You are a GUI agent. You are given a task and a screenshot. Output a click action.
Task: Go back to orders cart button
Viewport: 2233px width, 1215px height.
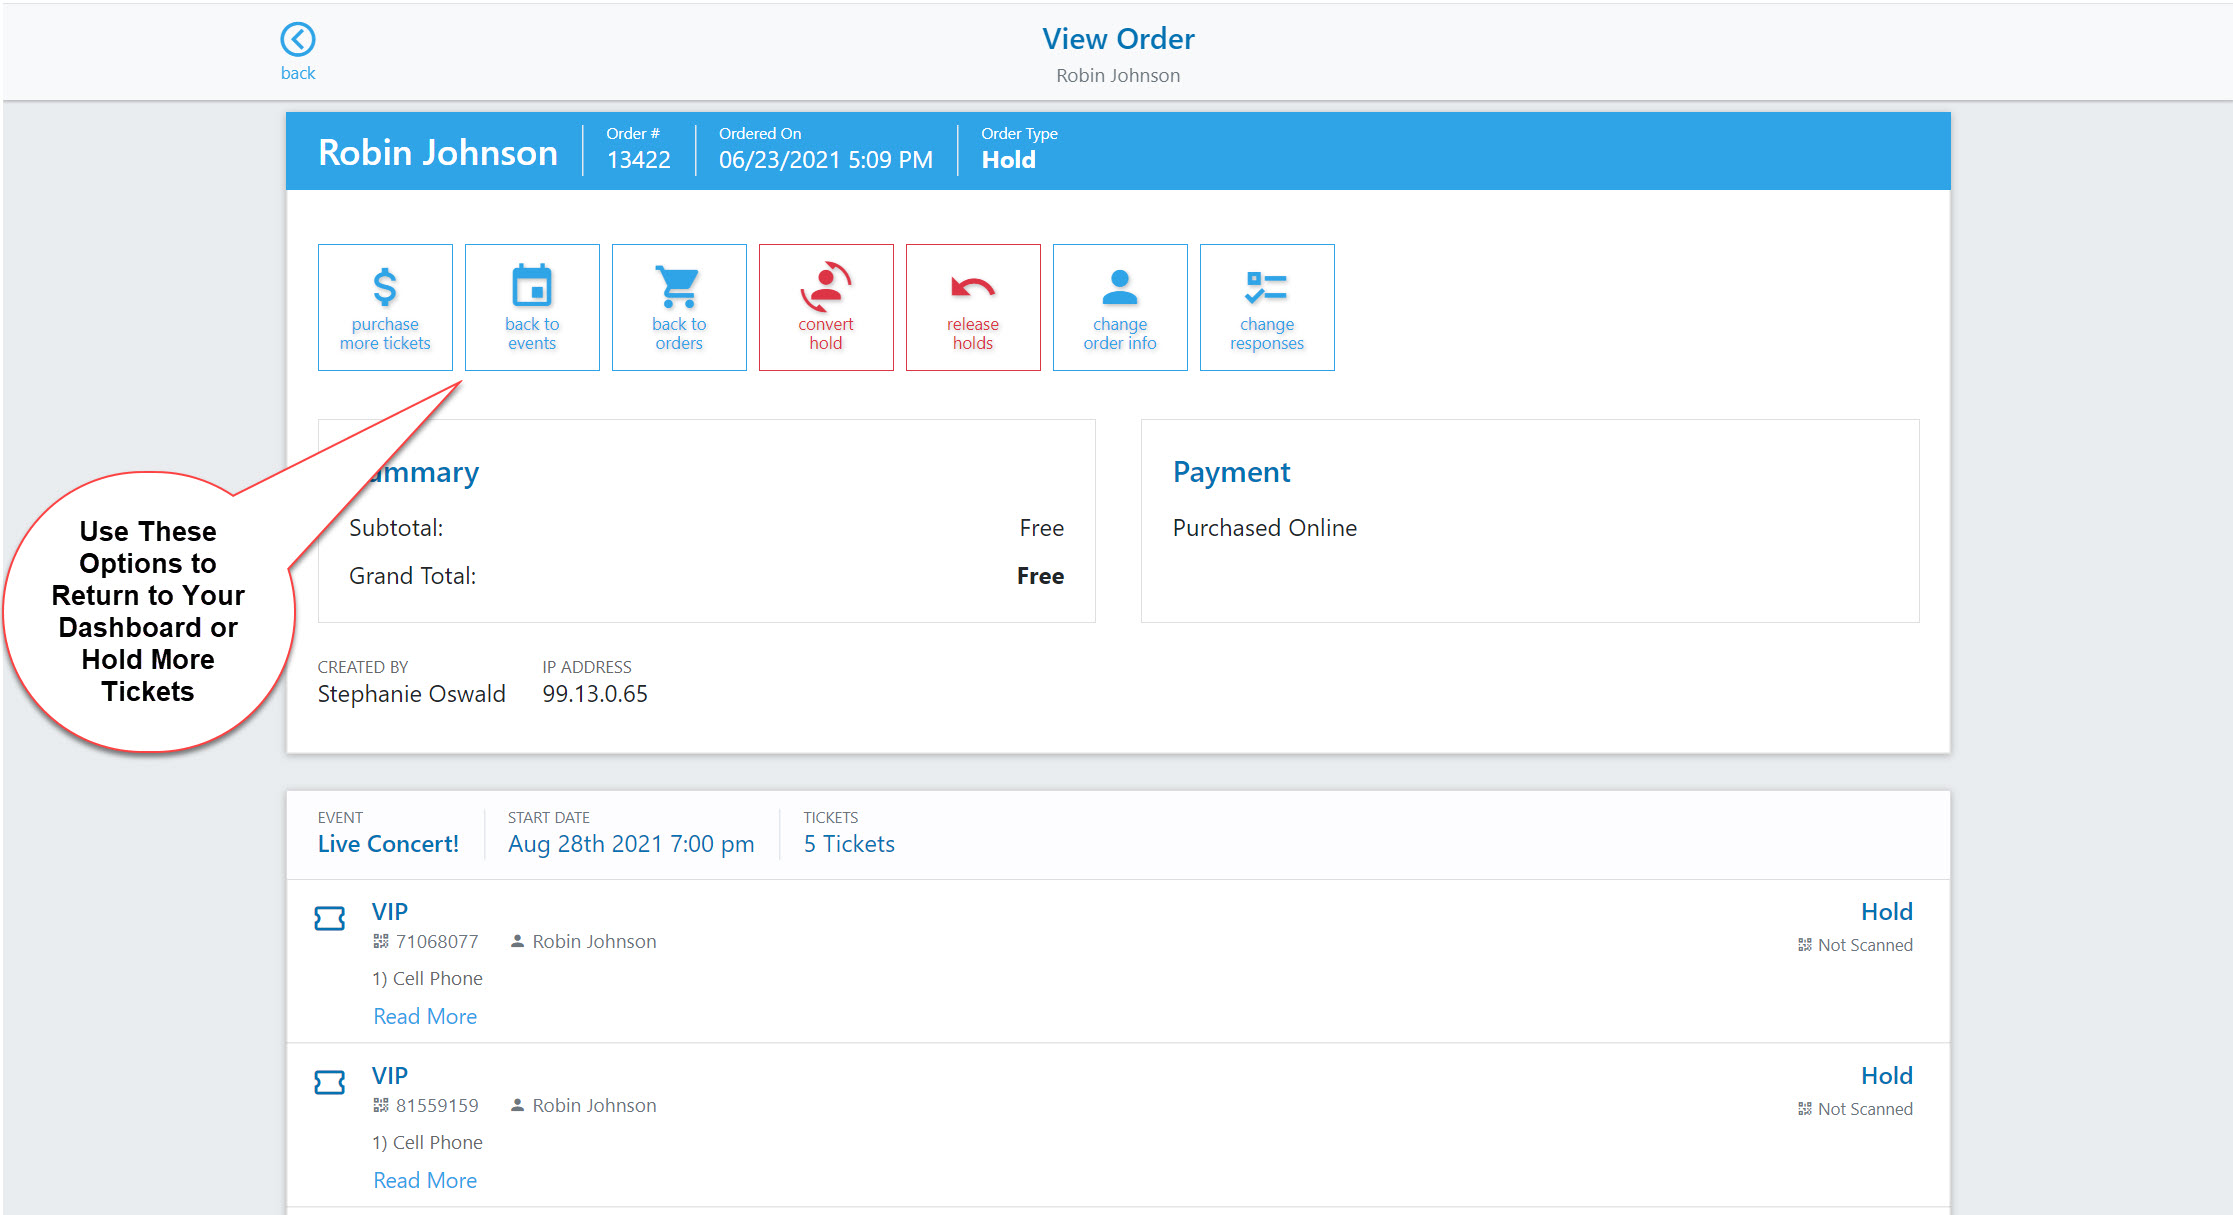pyautogui.click(x=679, y=307)
